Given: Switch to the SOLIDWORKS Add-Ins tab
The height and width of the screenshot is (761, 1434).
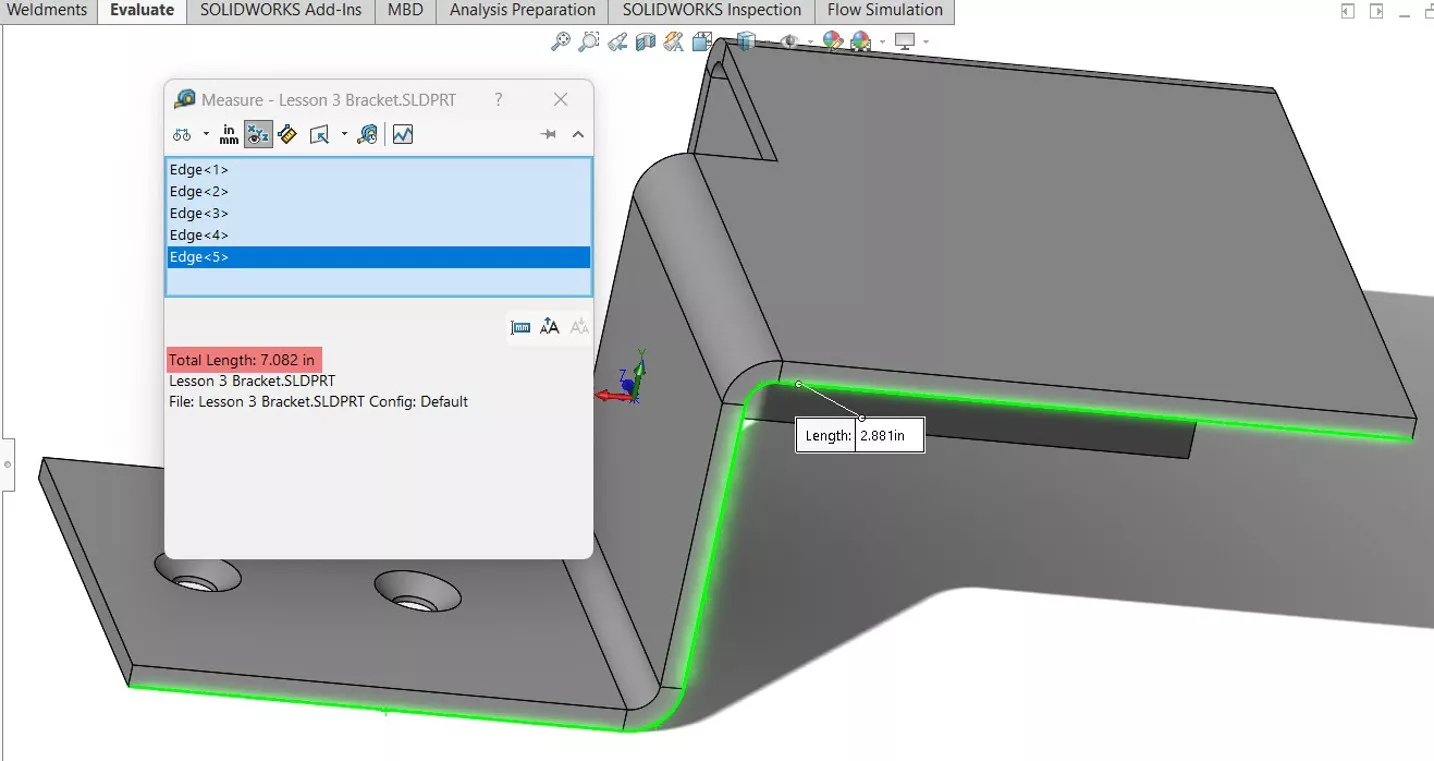Looking at the screenshot, I should (x=281, y=11).
